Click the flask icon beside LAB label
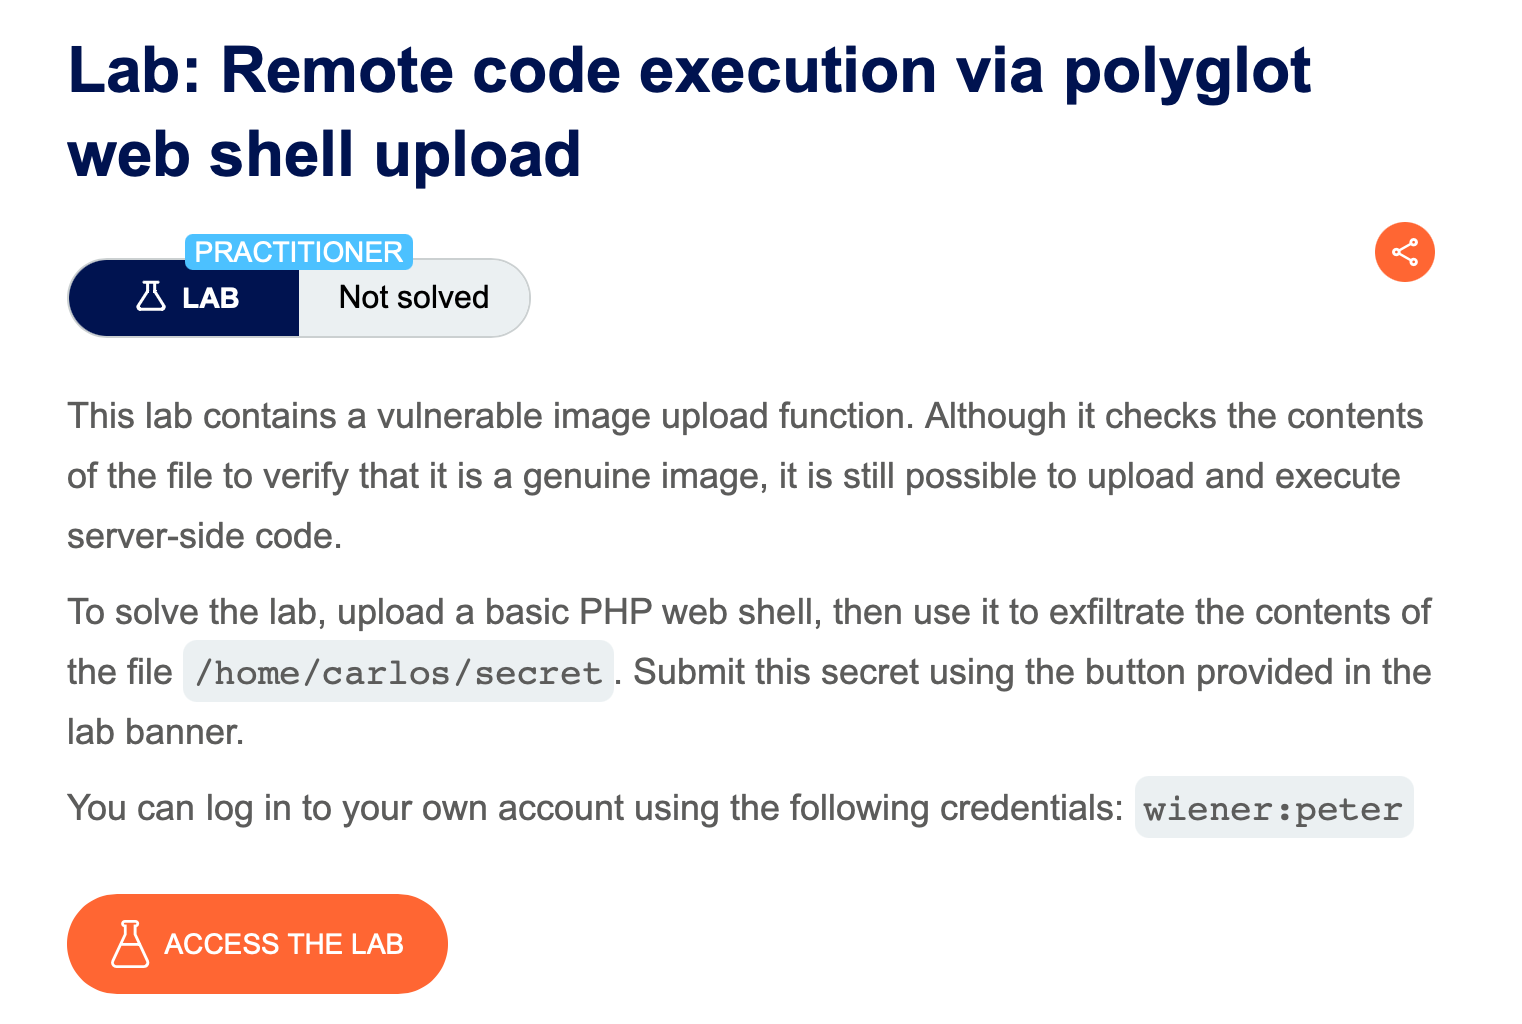Image resolution: width=1522 pixels, height=1024 pixels. pos(151,297)
